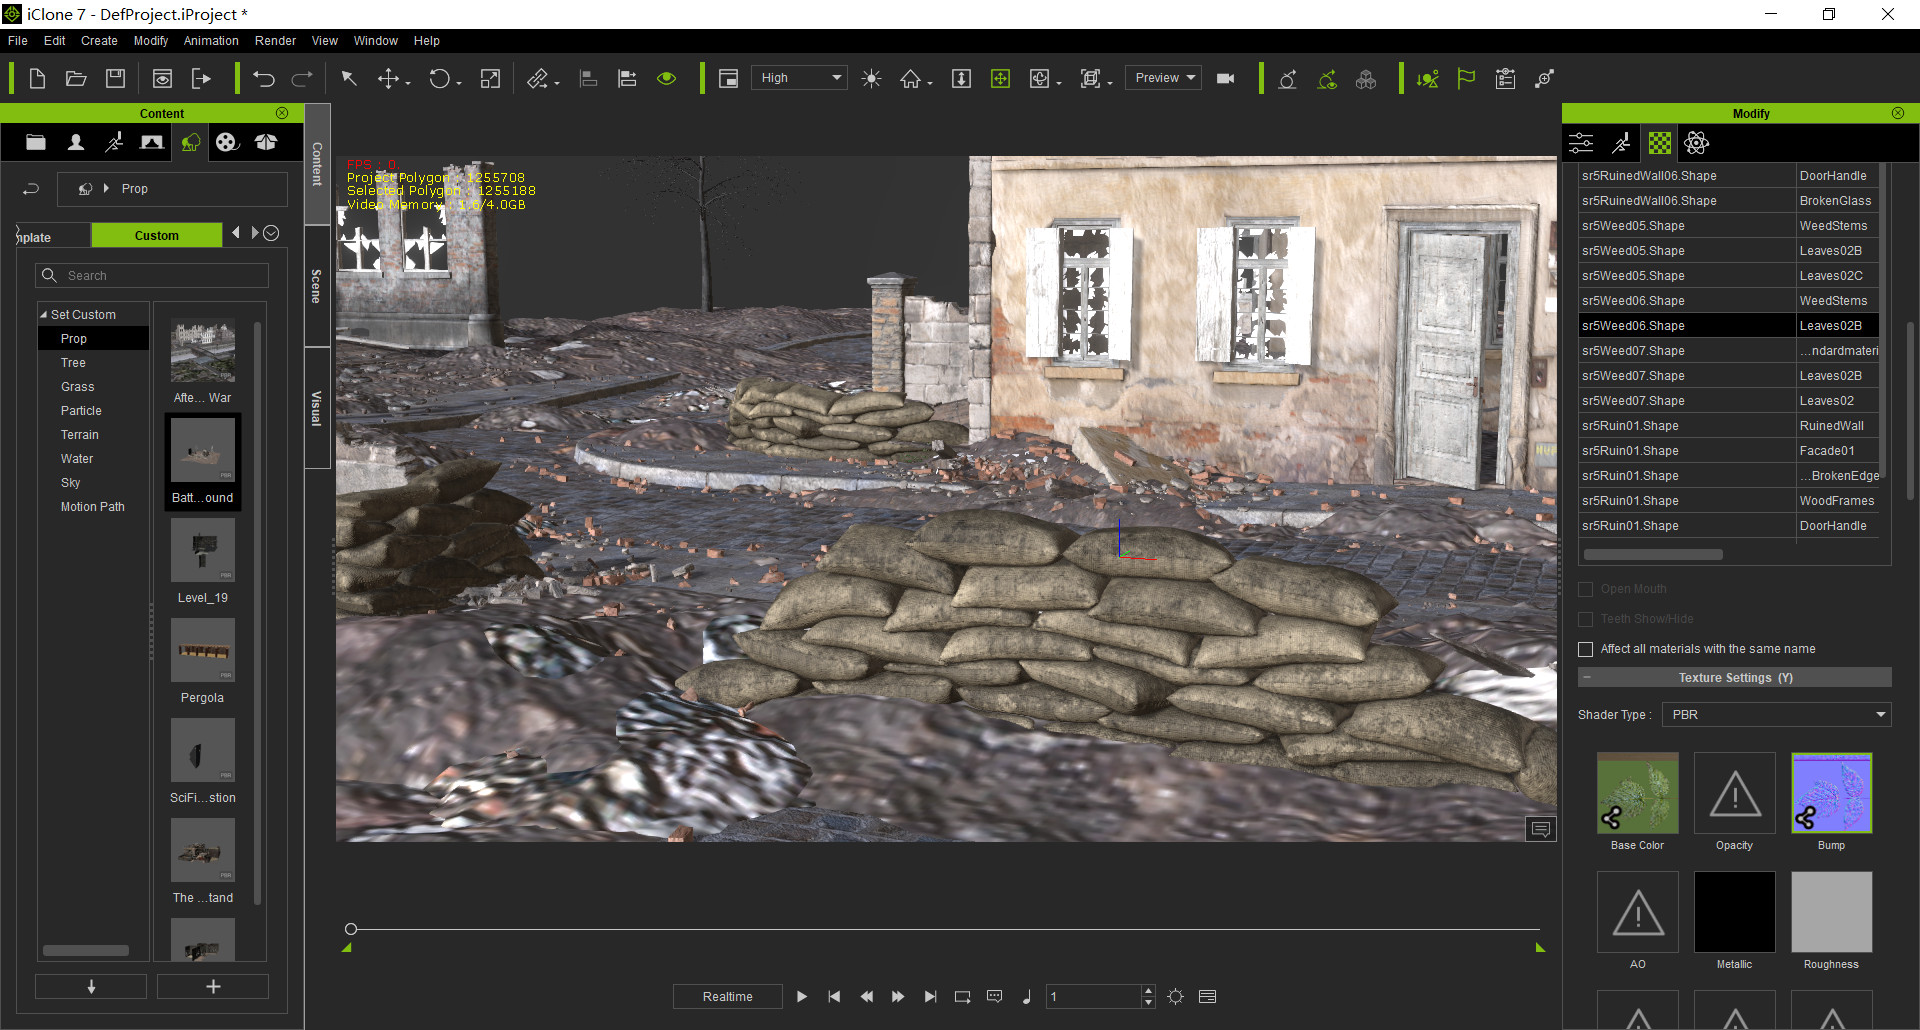Select the Move object tool
The height and width of the screenshot is (1030, 1920).
[388, 79]
